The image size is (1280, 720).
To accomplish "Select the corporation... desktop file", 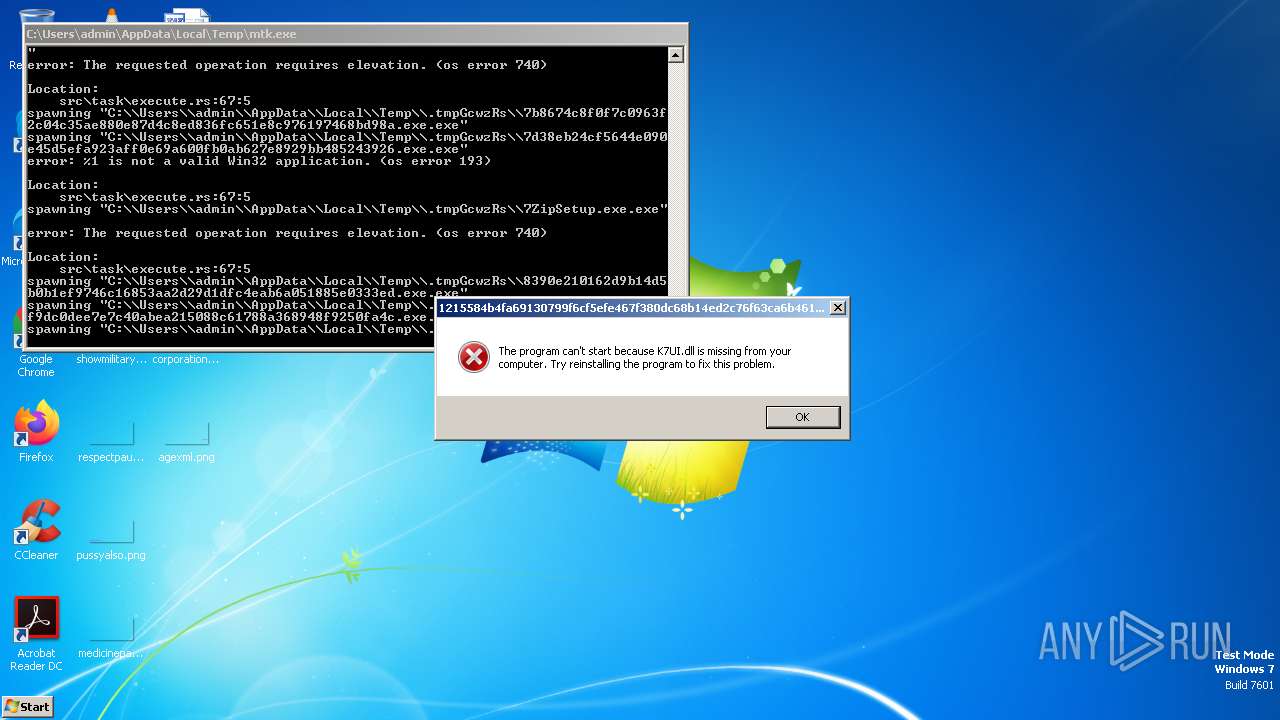I will pos(186,359).
